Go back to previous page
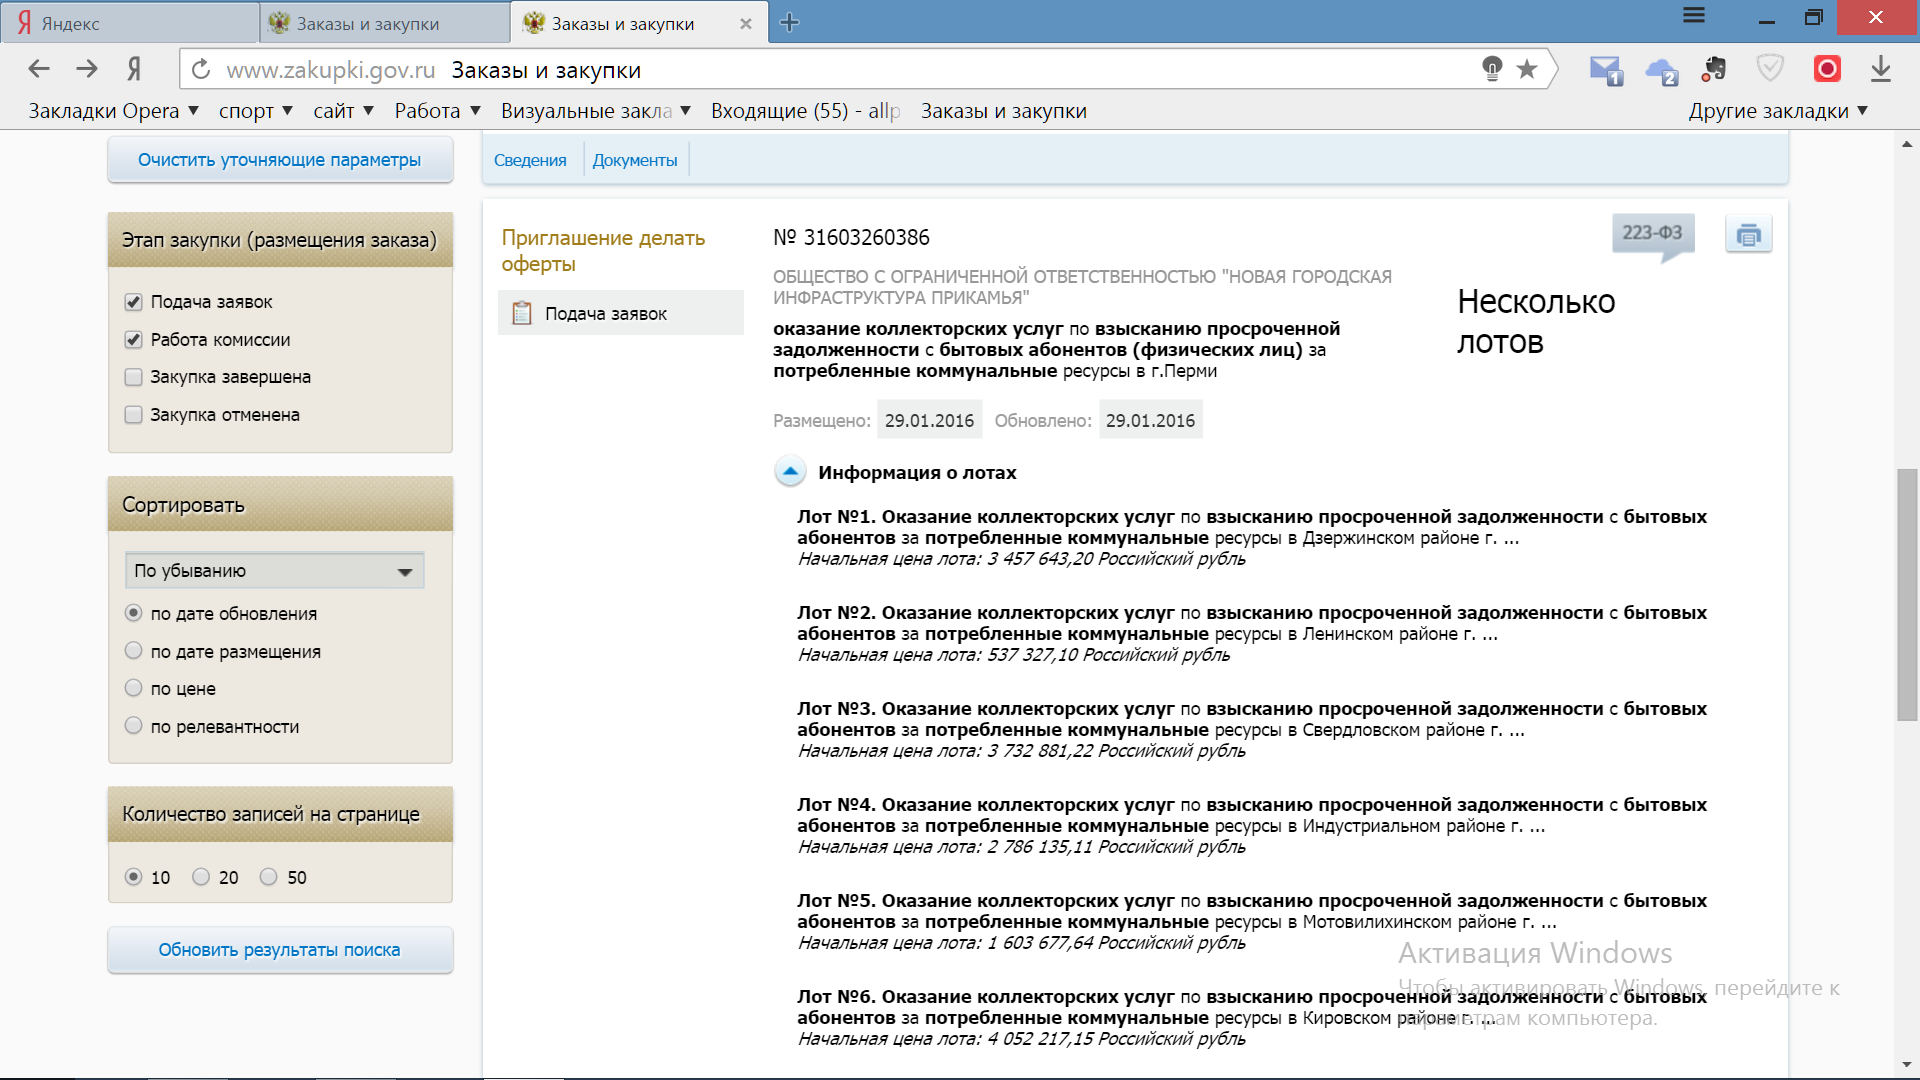Screen dimensions: 1920x1080 (x=39, y=69)
